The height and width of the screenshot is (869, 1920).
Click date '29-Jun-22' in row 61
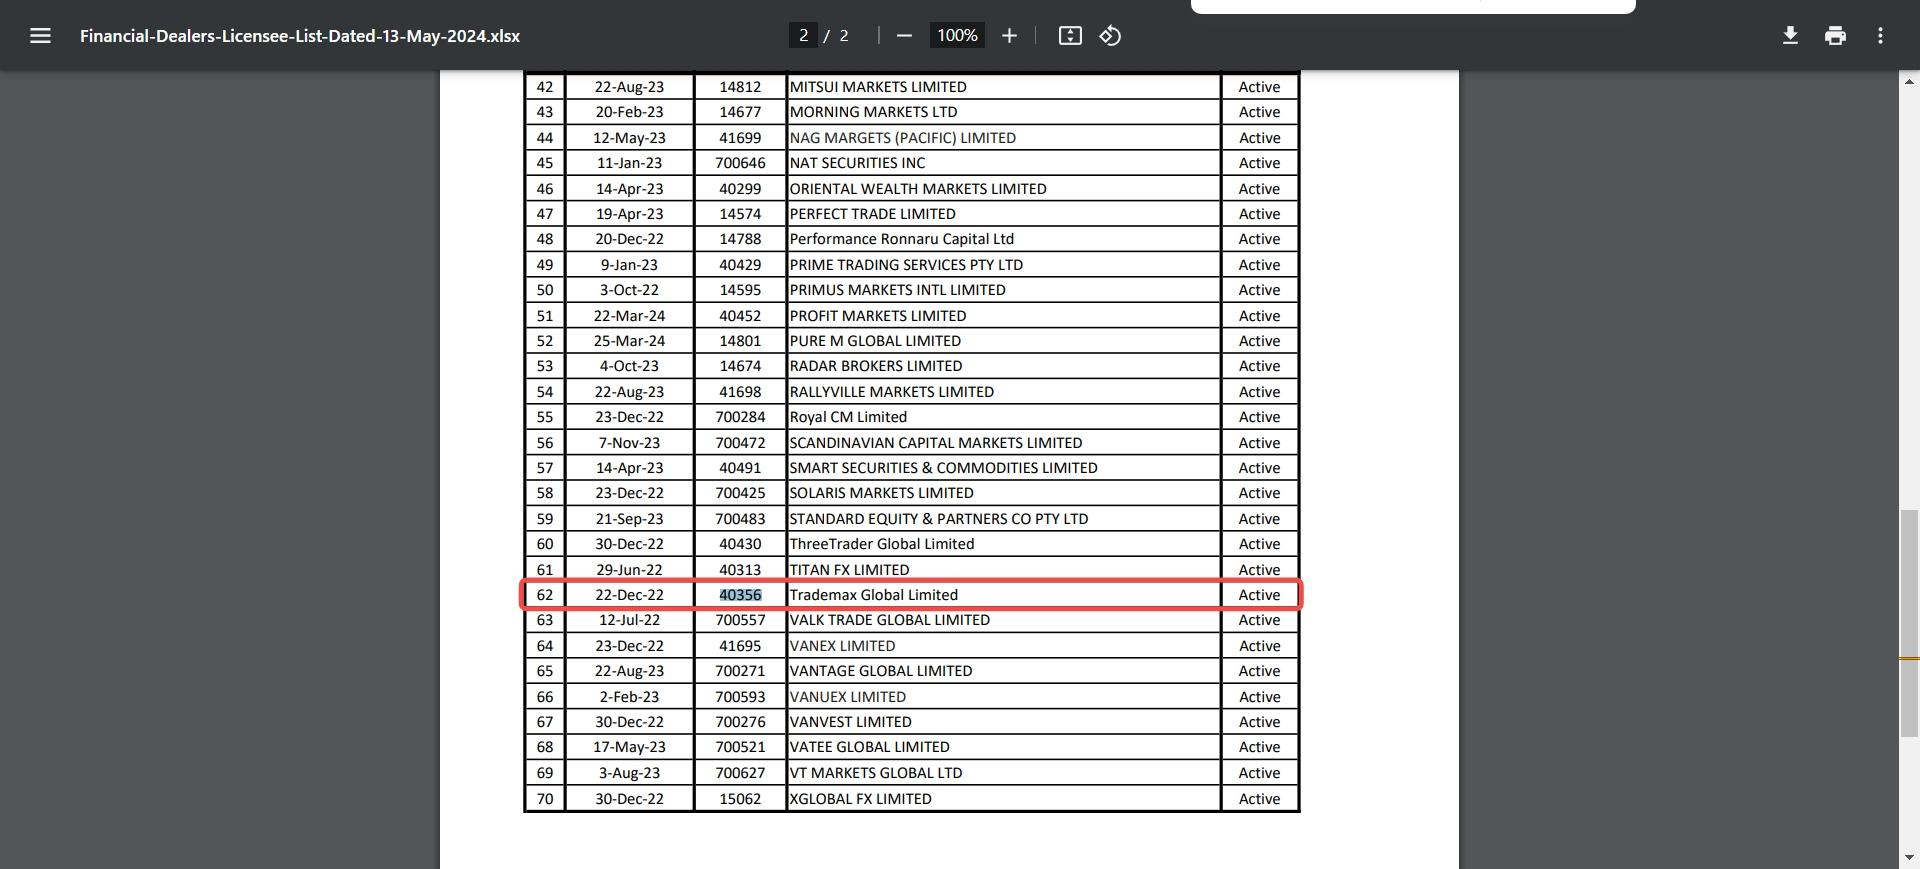point(629,570)
